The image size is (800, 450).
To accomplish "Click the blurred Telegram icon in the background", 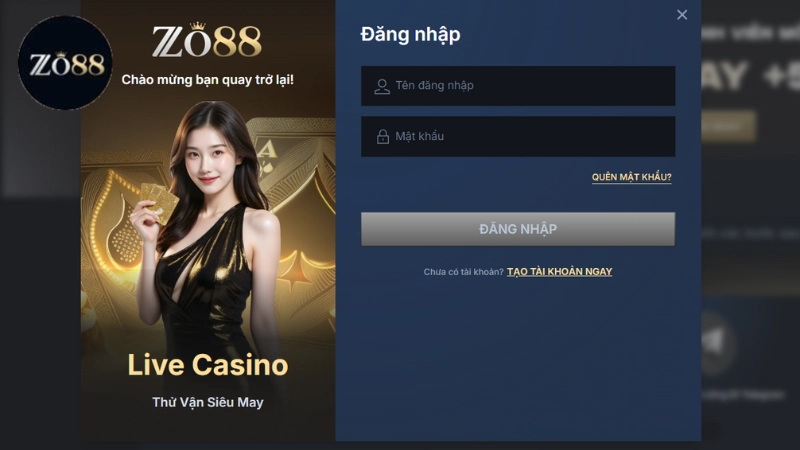I will (x=715, y=343).
